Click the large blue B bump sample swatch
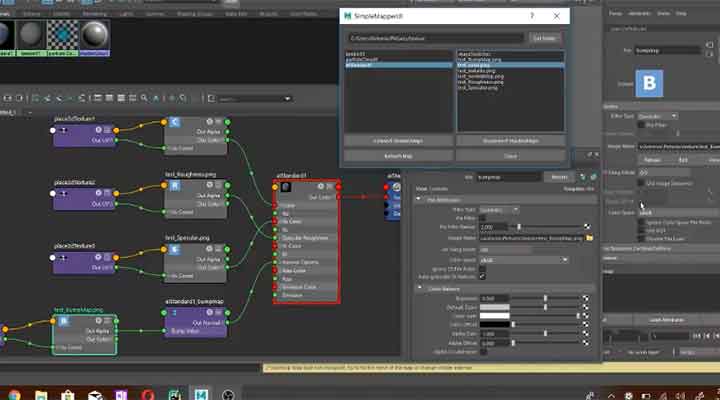The image size is (720, 400). (x=655, y=84)
